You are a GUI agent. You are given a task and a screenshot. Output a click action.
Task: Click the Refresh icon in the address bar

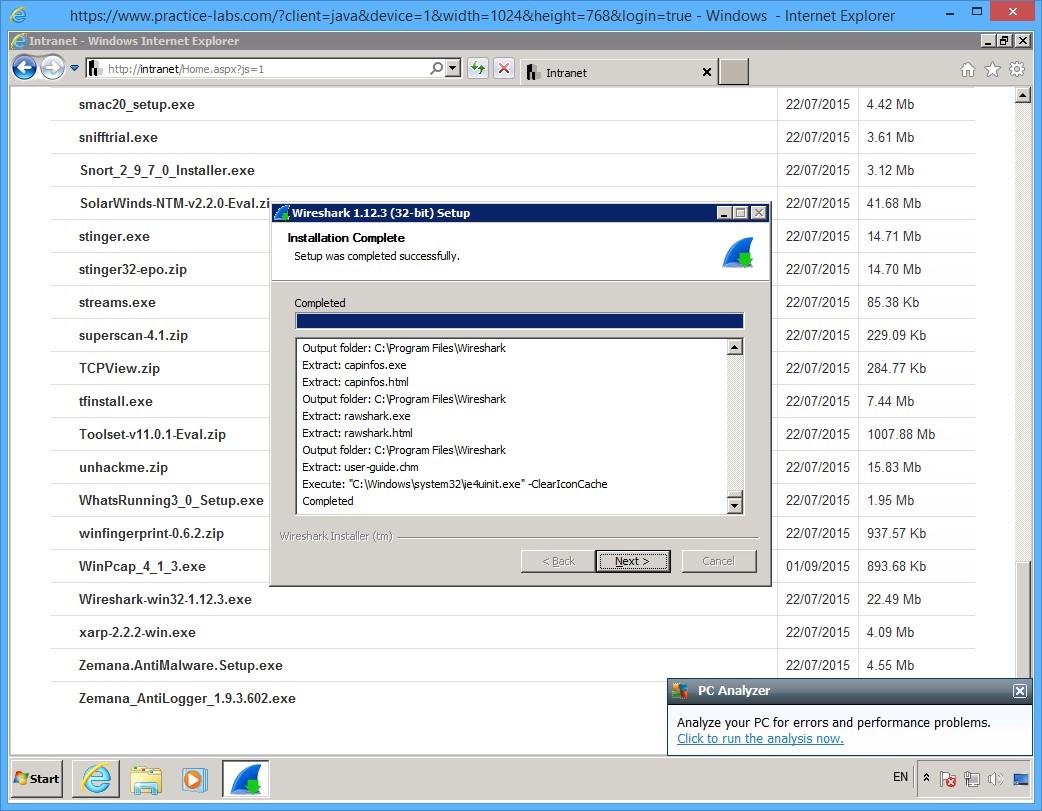click(x=476, y=68)
